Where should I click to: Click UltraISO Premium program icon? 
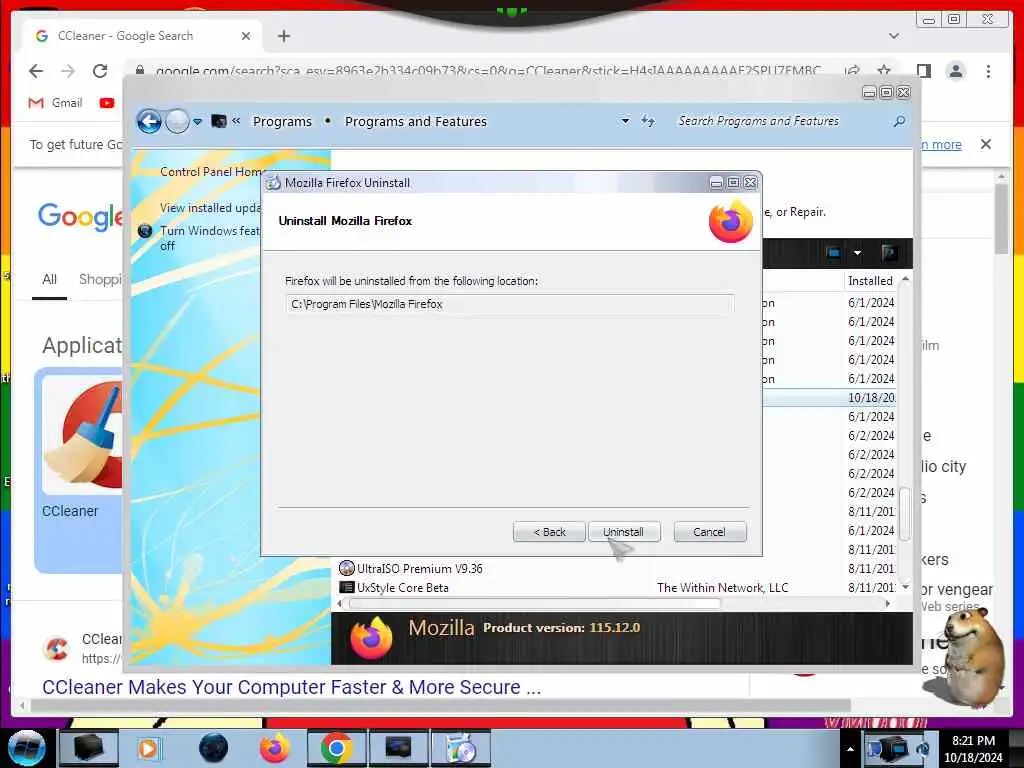click(347, 569)
